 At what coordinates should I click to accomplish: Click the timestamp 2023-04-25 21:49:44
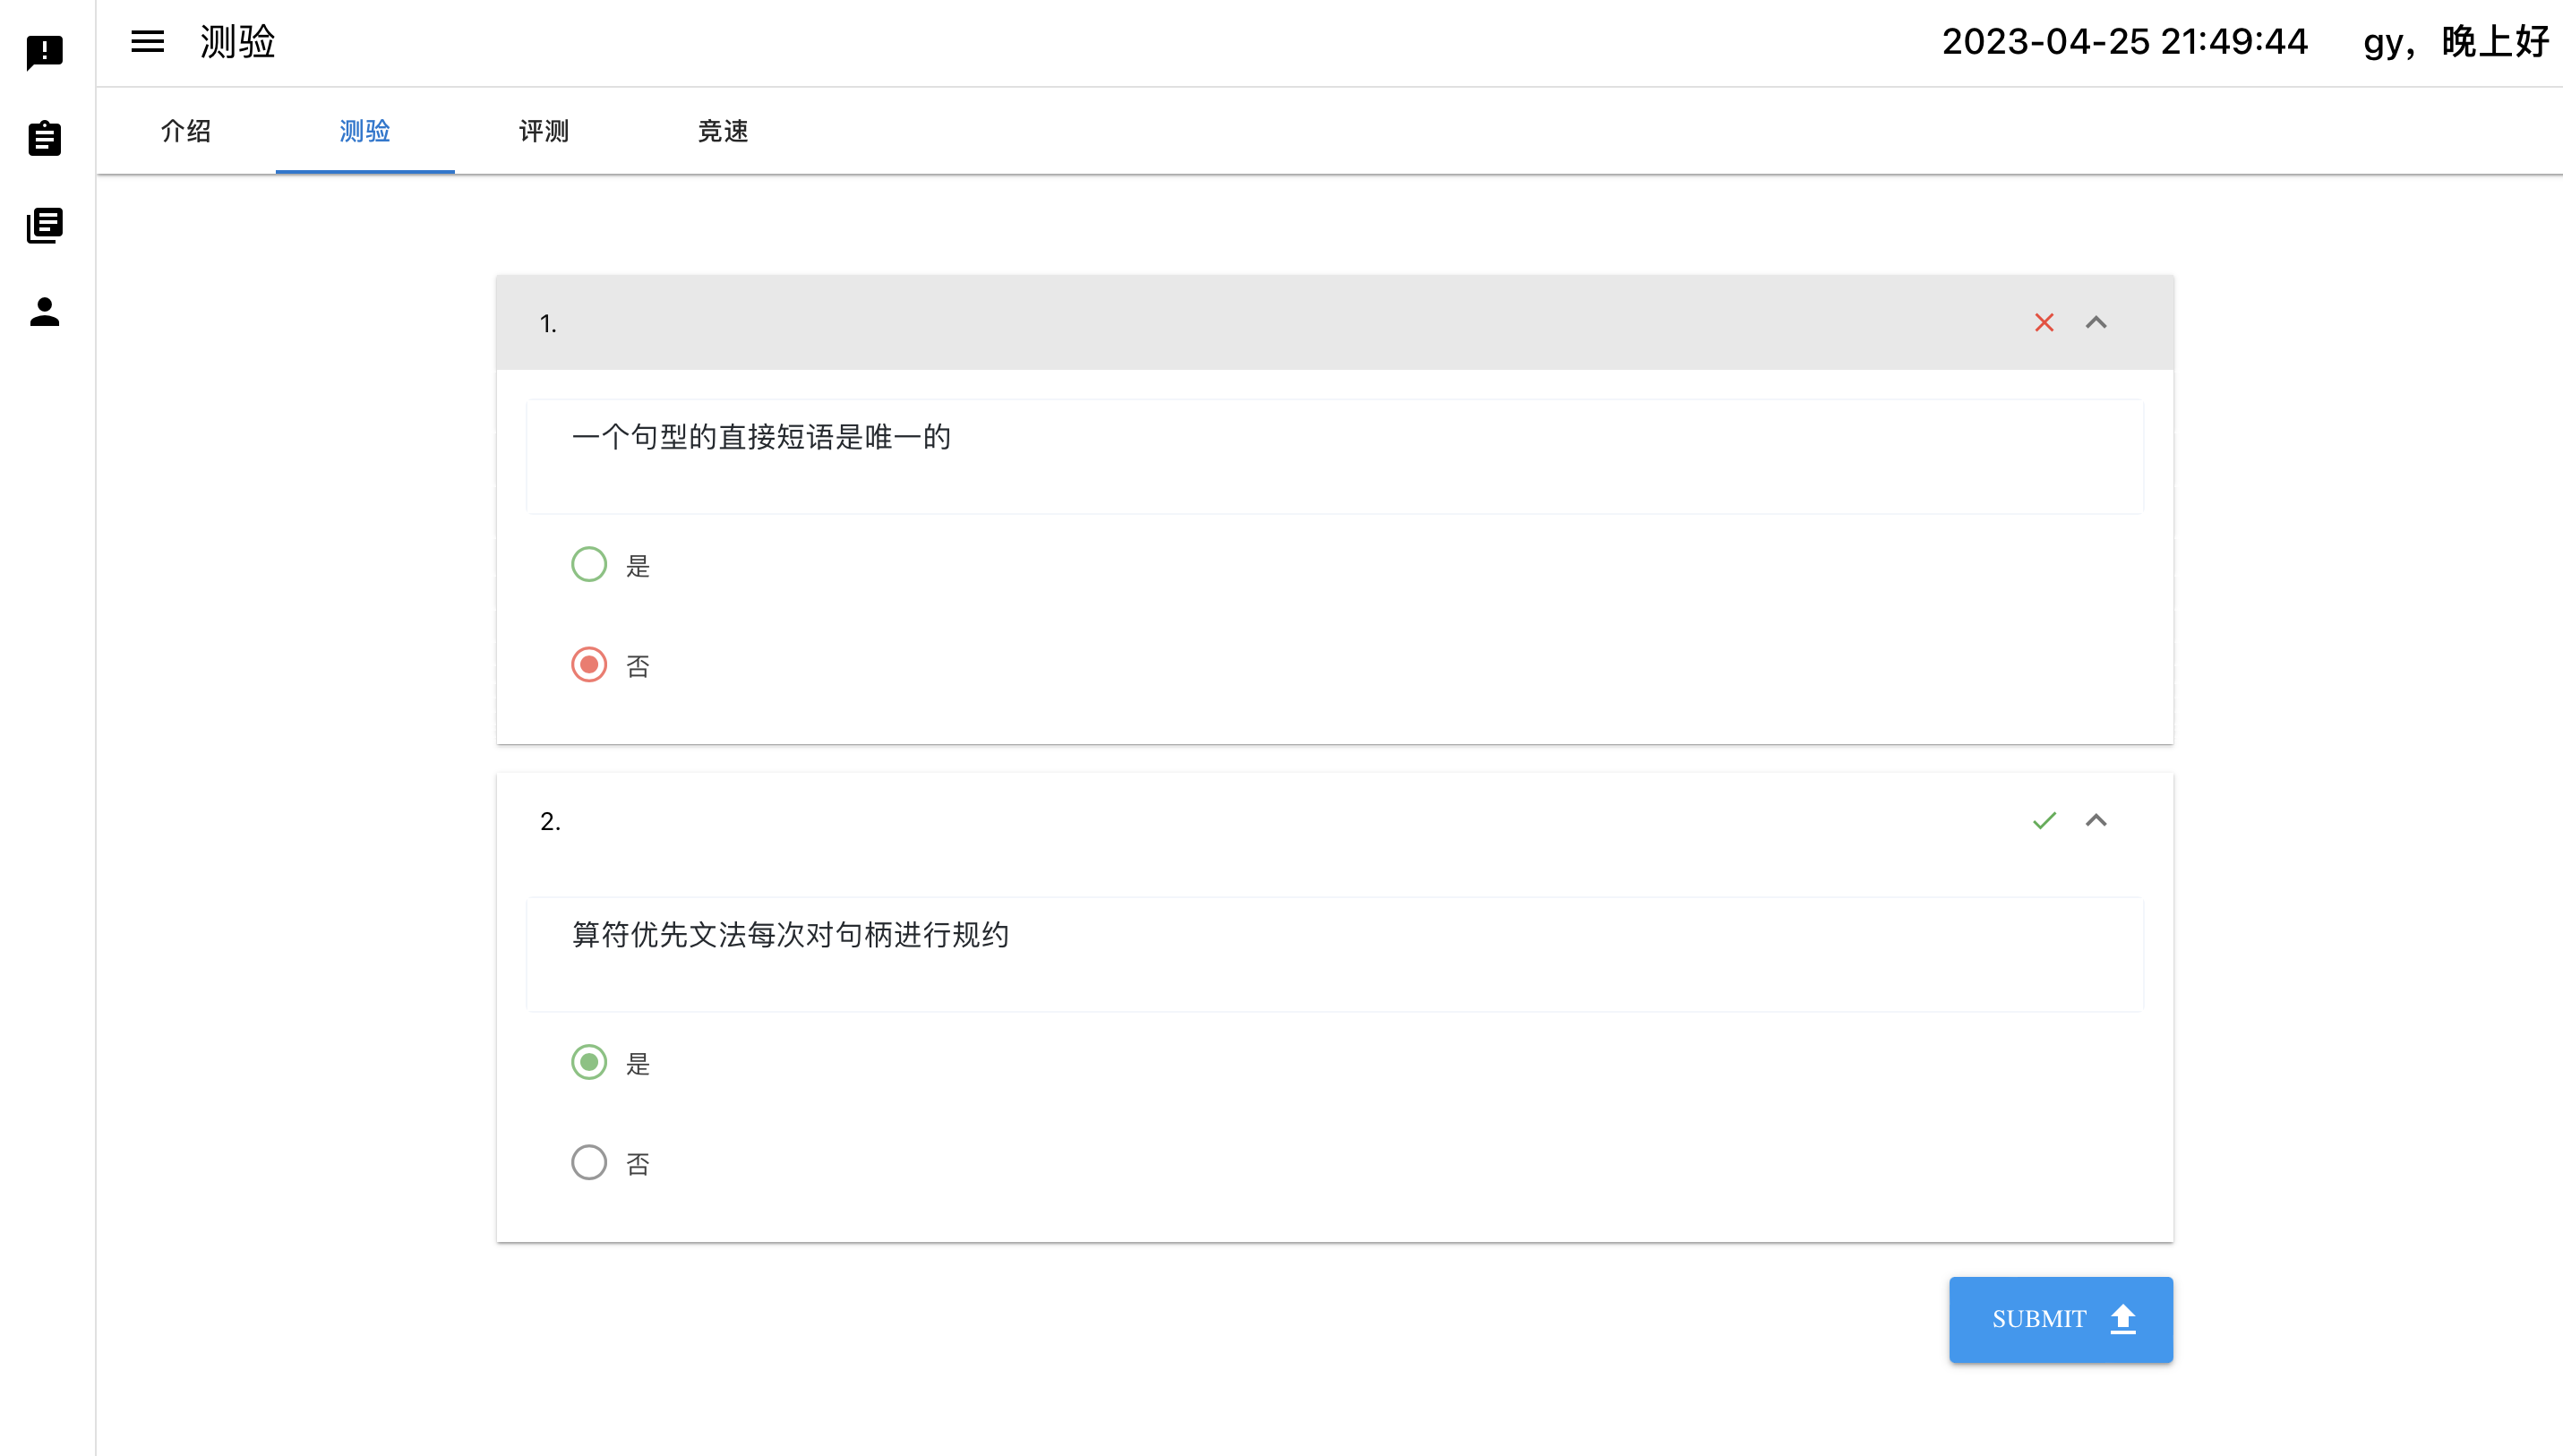(x=2126, y=42)
